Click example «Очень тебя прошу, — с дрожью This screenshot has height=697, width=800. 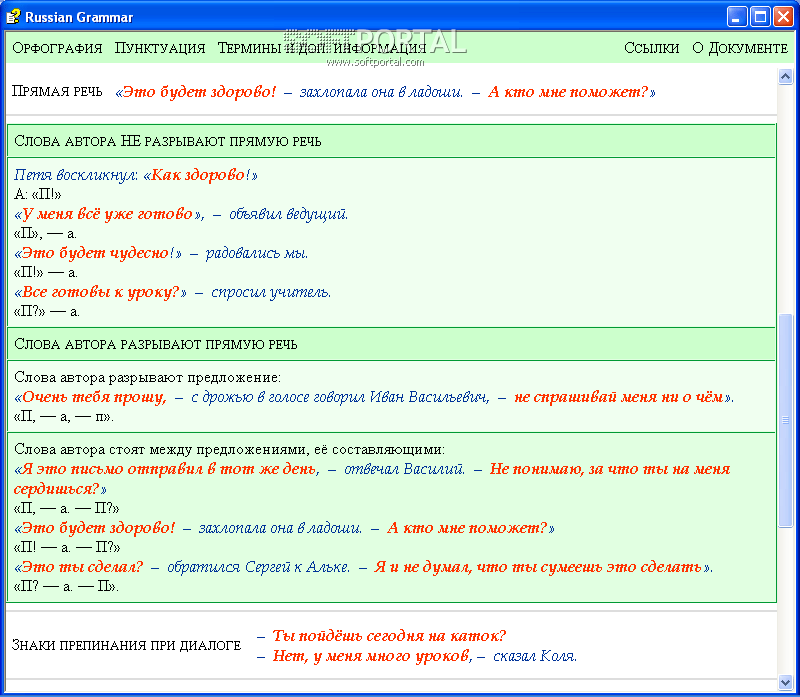coord(374,397)
